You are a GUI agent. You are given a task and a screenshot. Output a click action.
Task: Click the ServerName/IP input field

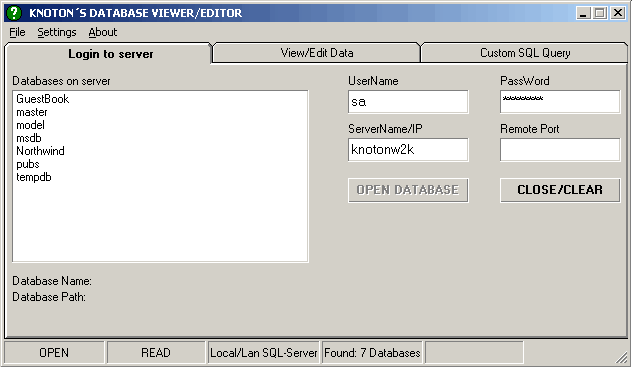click(408, 150)
